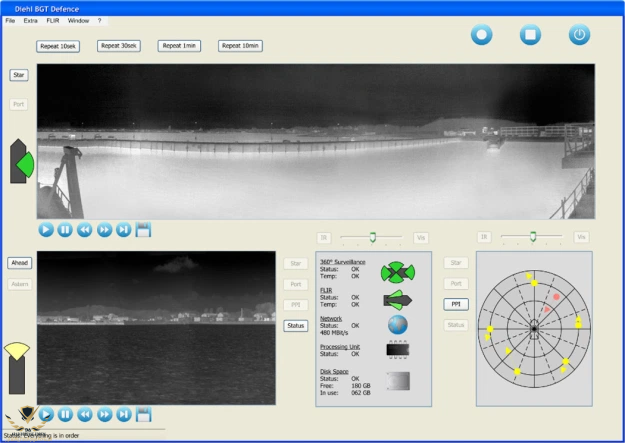
Task: Select the Astern view for FLIR
Action: pos(20,284)
